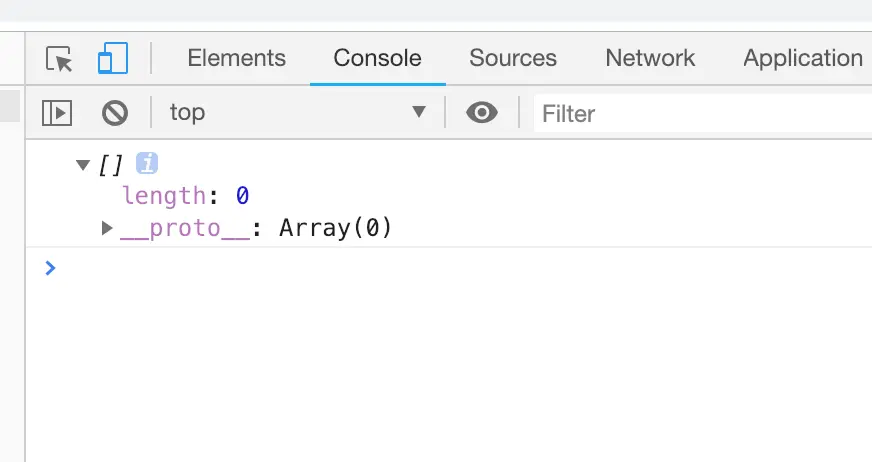Switch to the Elements tab
This screenshot has width=872, height=462.
pyautogui.click(x=236, y=58)
